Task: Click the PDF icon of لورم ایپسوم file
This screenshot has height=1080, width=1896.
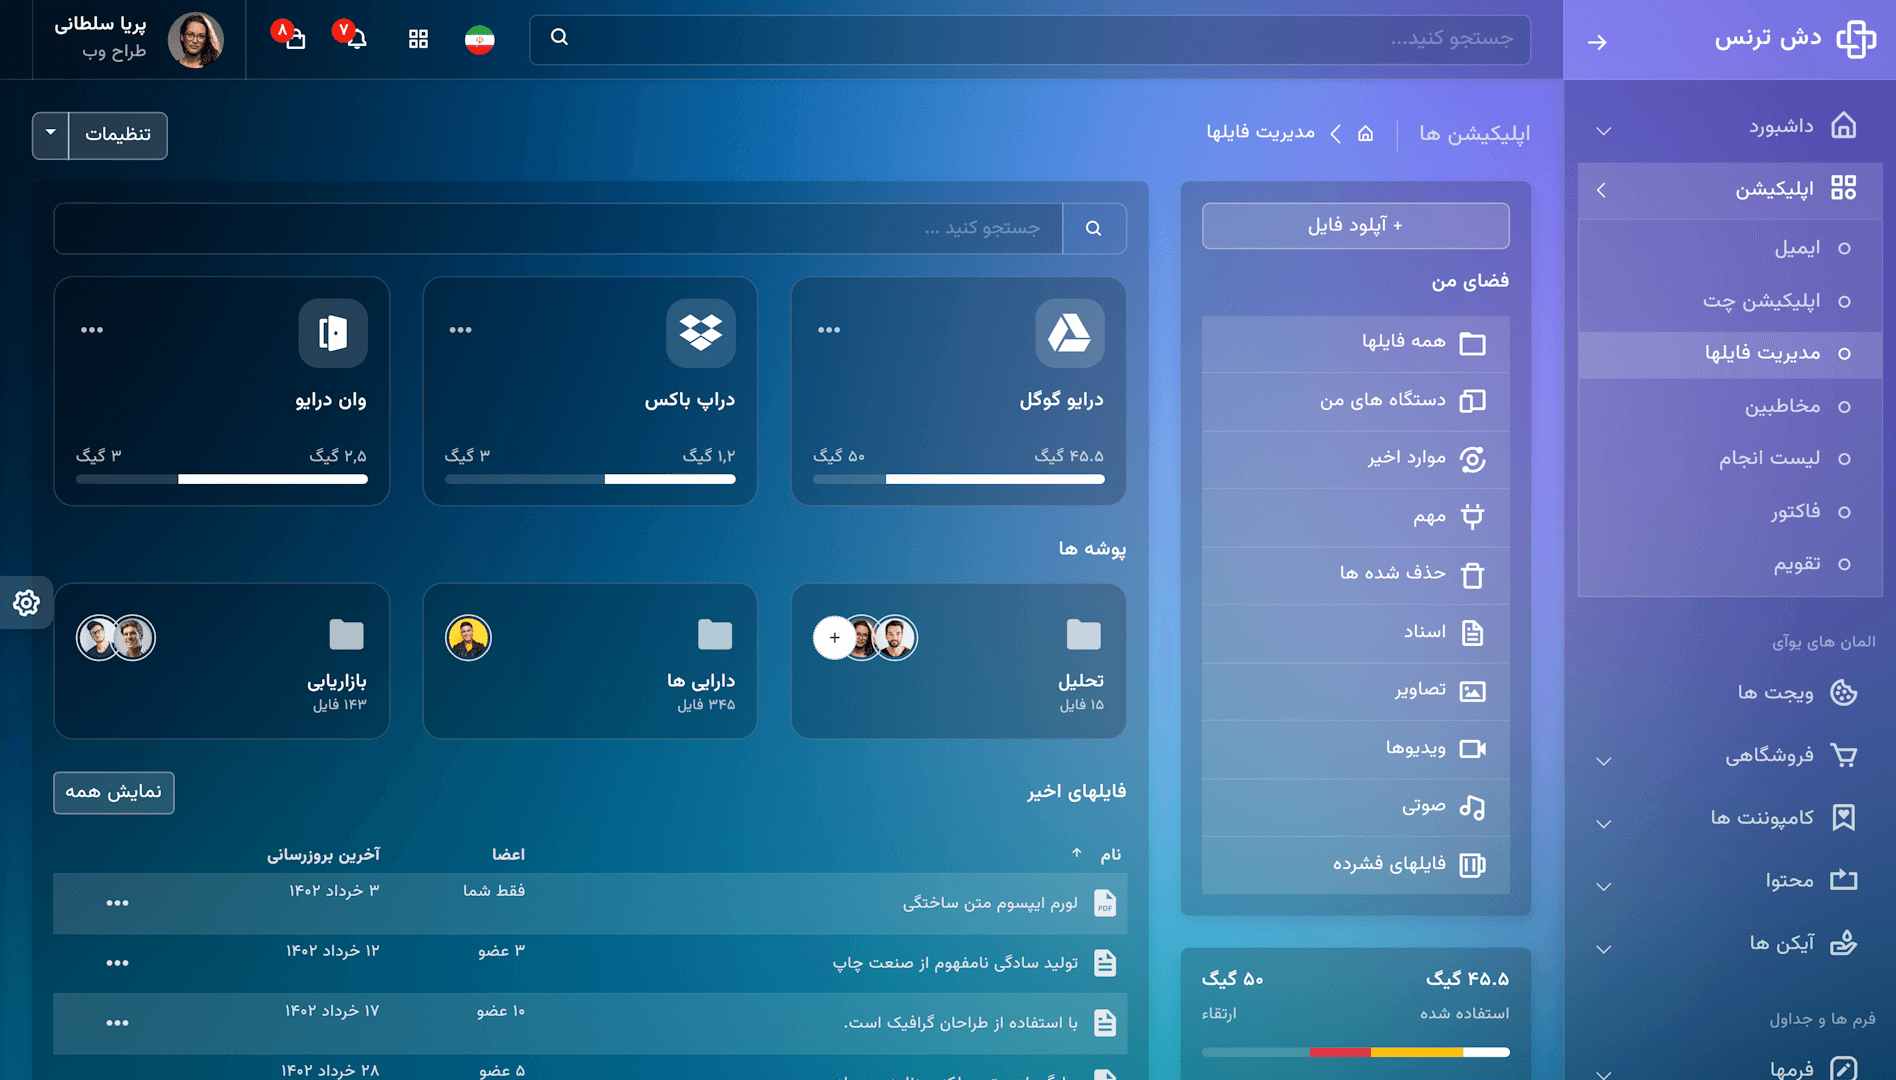Action: click(1105, 903)
